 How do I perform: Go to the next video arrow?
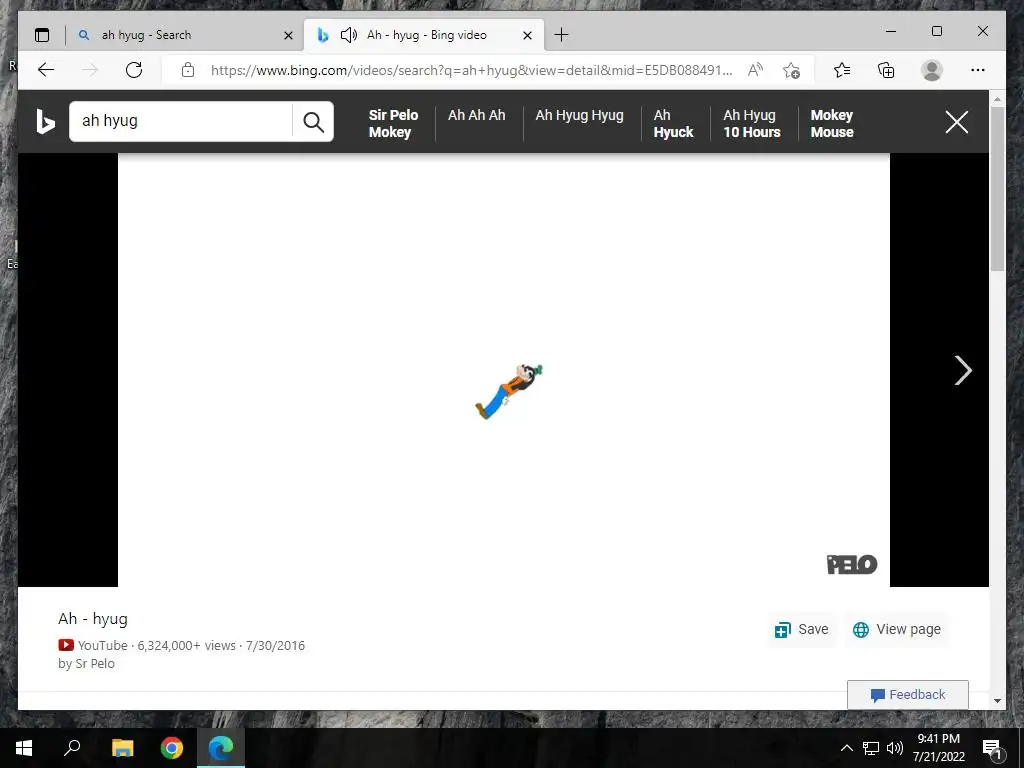click(963, 370)
